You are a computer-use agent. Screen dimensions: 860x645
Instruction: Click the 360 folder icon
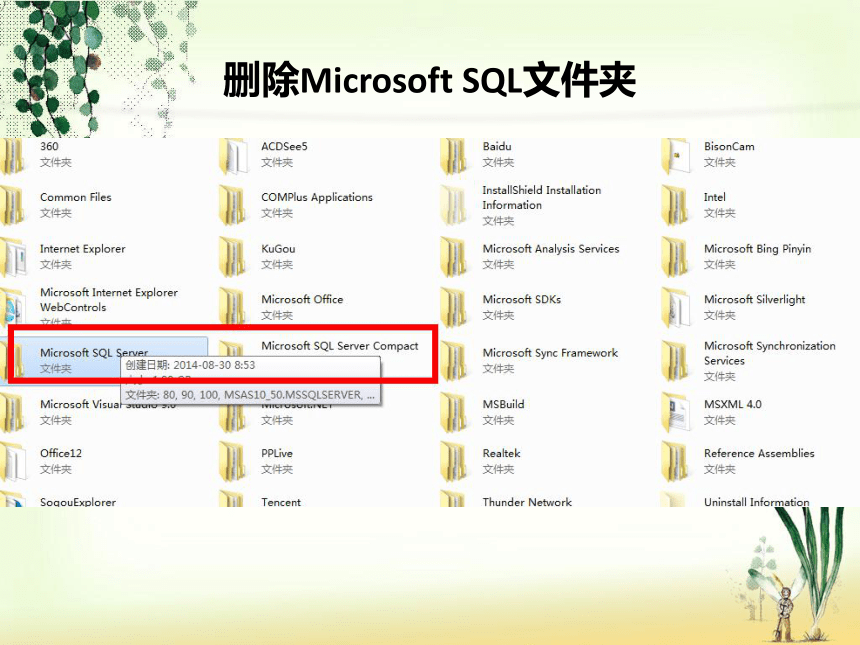click(x=12, y=156)
